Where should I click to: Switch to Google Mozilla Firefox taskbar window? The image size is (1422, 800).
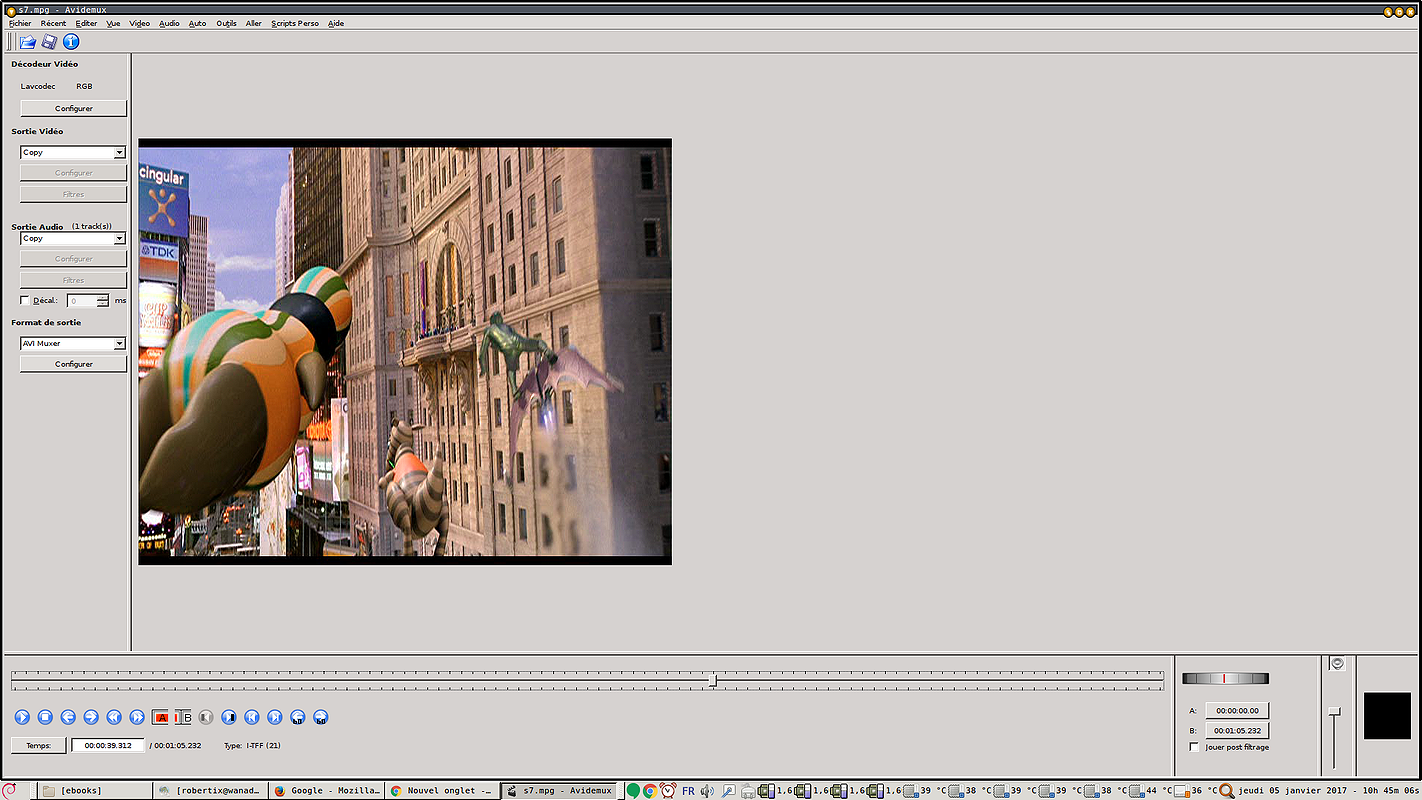(x=326, y=790)
